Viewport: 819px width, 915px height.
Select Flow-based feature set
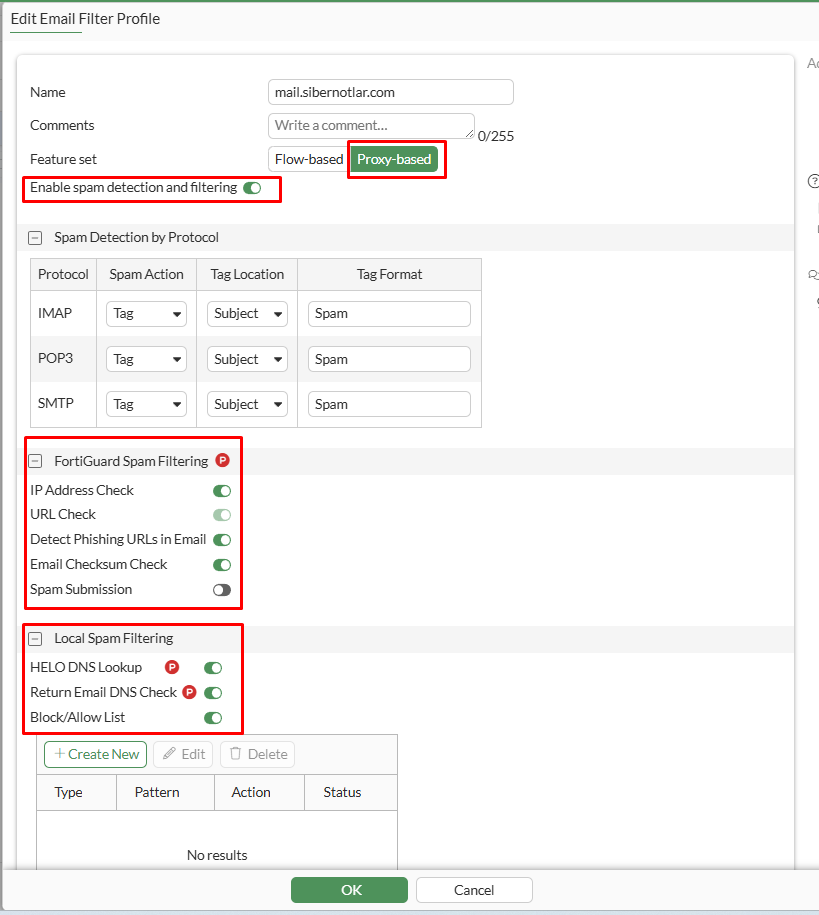pos(308,159)
